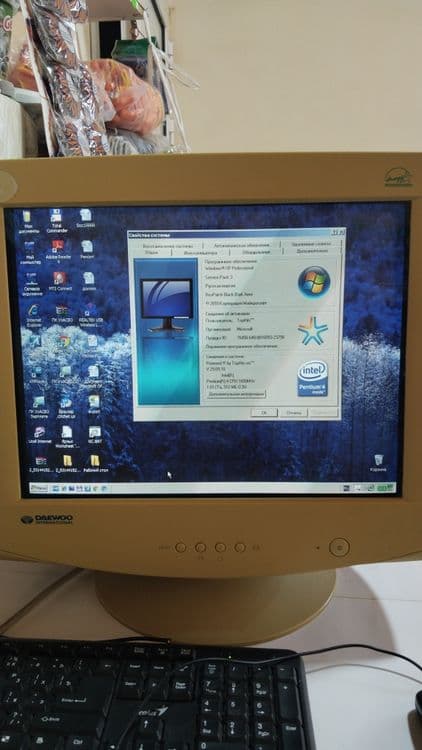Image resolution: width=422 pixels, height=750 pixels.
Task: Open the Рабочий стол folder on the desktop
Action: [95, 463]
